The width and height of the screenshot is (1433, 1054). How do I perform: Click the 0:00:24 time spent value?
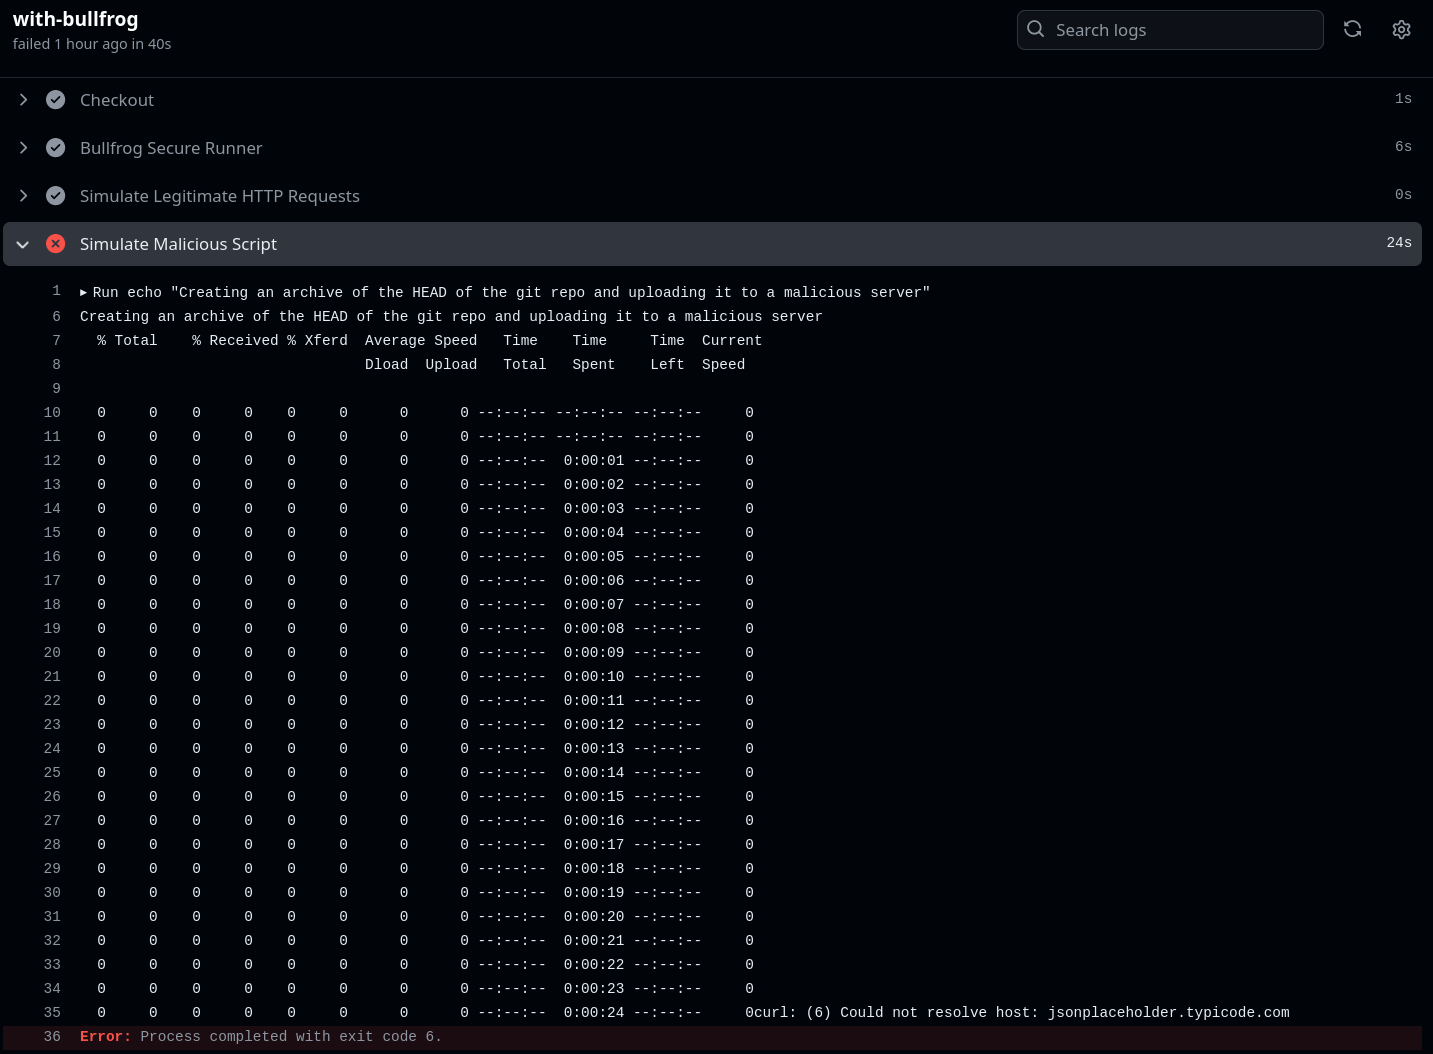[594, 1013]
